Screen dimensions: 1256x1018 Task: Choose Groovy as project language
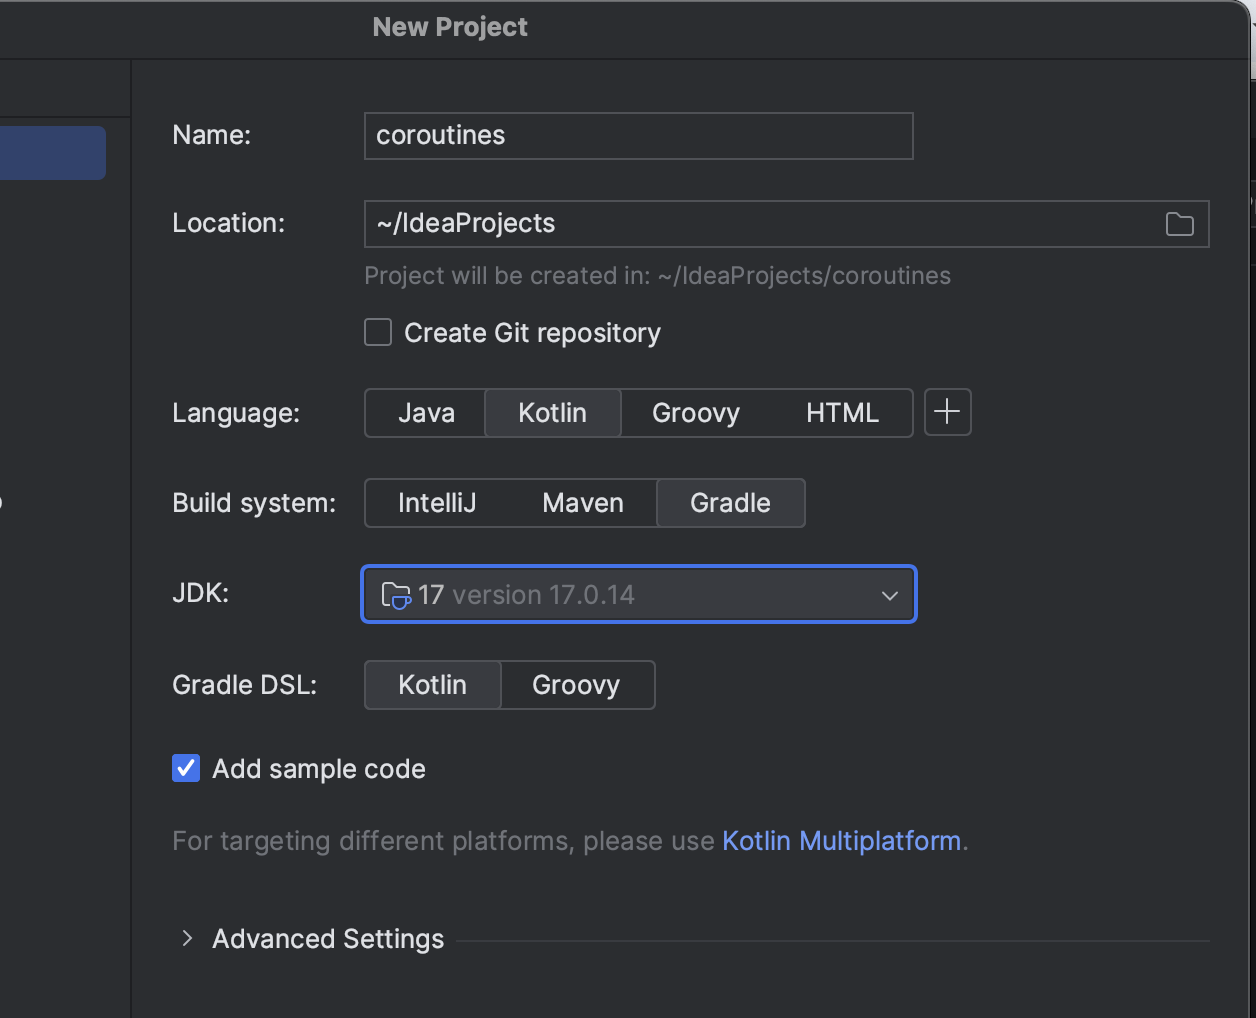(x=696, y=413)
